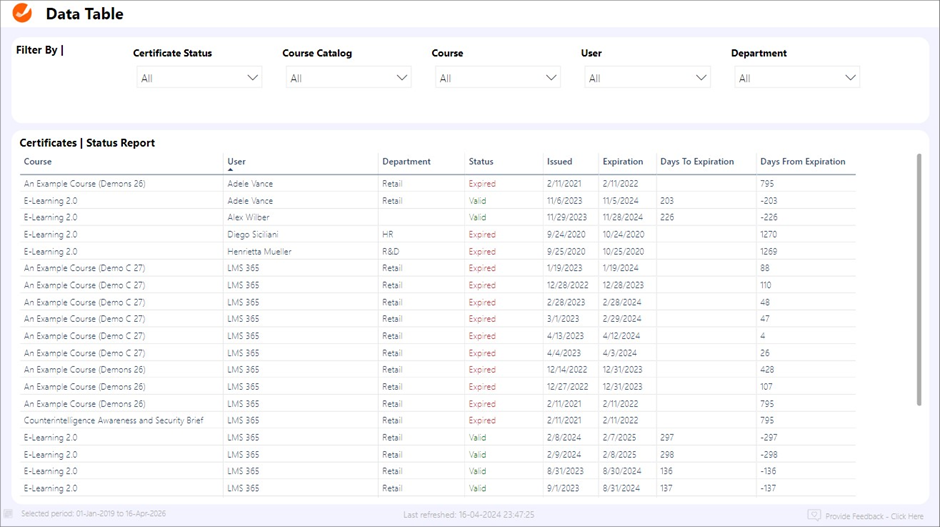Click the Counterintelligence Awareness and Security Brief course
Viewport: 940px width, 527px height.
coord(113,420)
